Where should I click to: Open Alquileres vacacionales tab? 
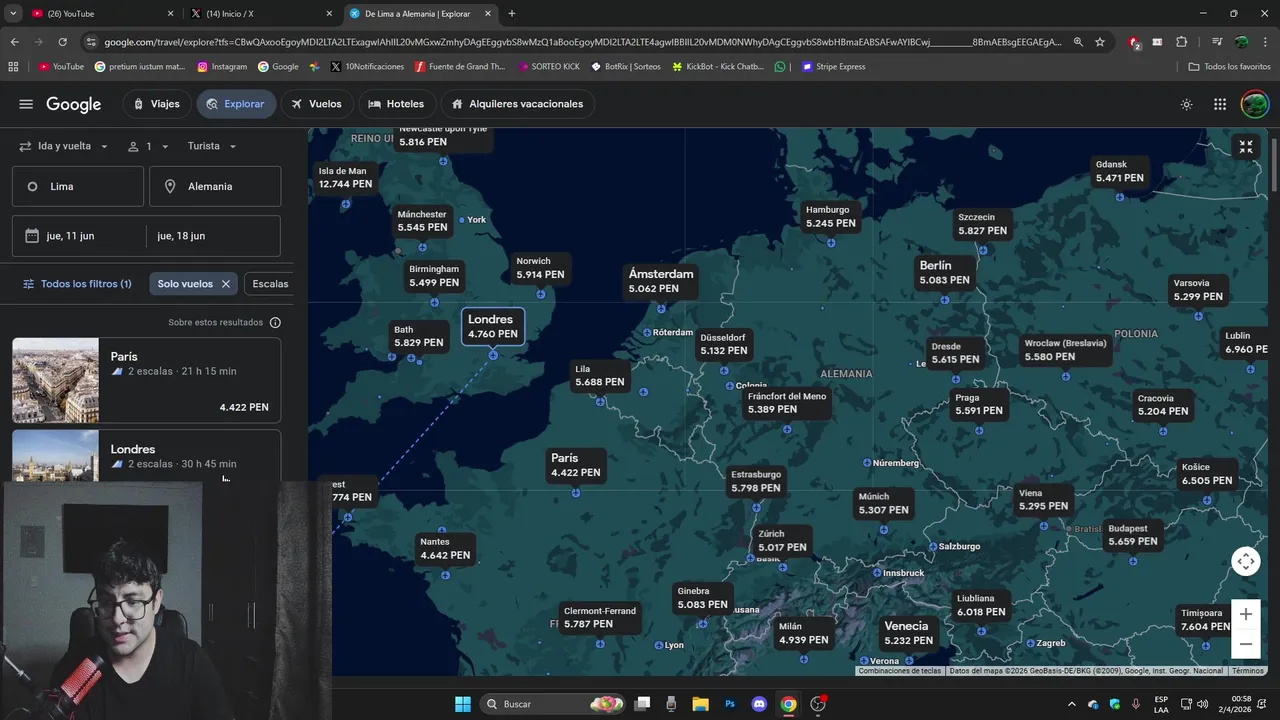coord(517,104)
